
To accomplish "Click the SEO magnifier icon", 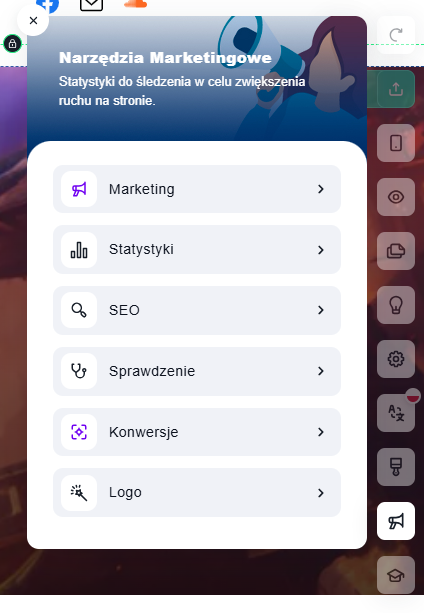I will (x=79, y=310).
